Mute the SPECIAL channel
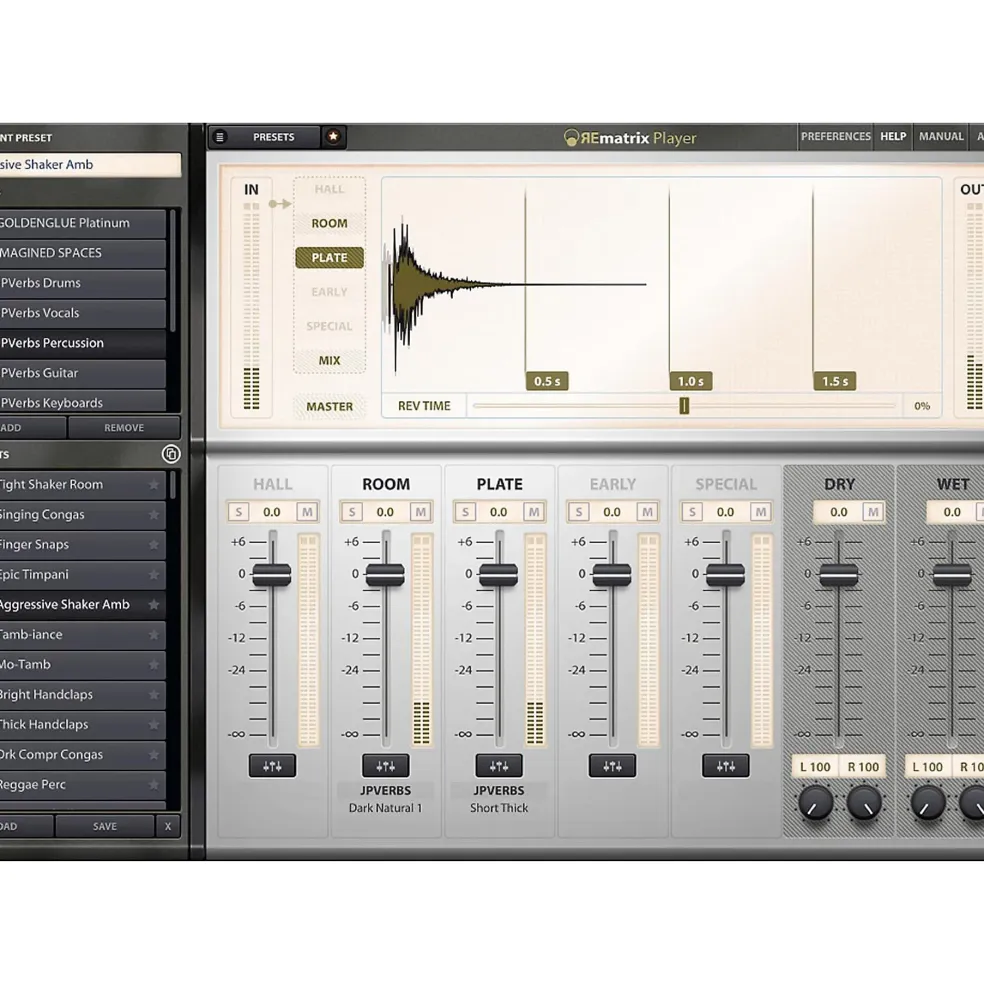The image size is (984, 985). (x=760, y=512)
